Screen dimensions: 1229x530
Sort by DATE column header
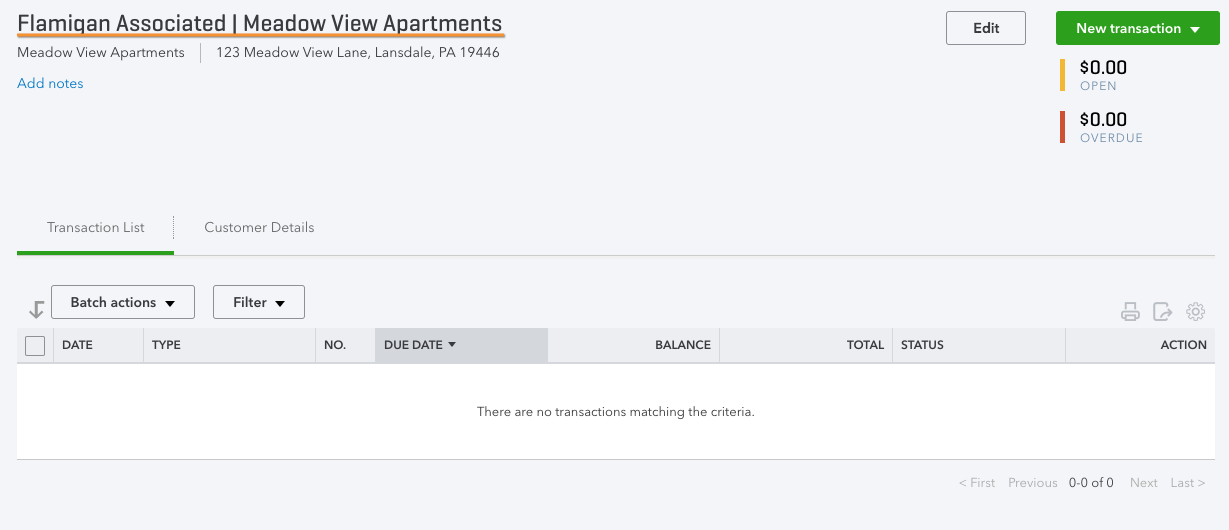[77, 345]
